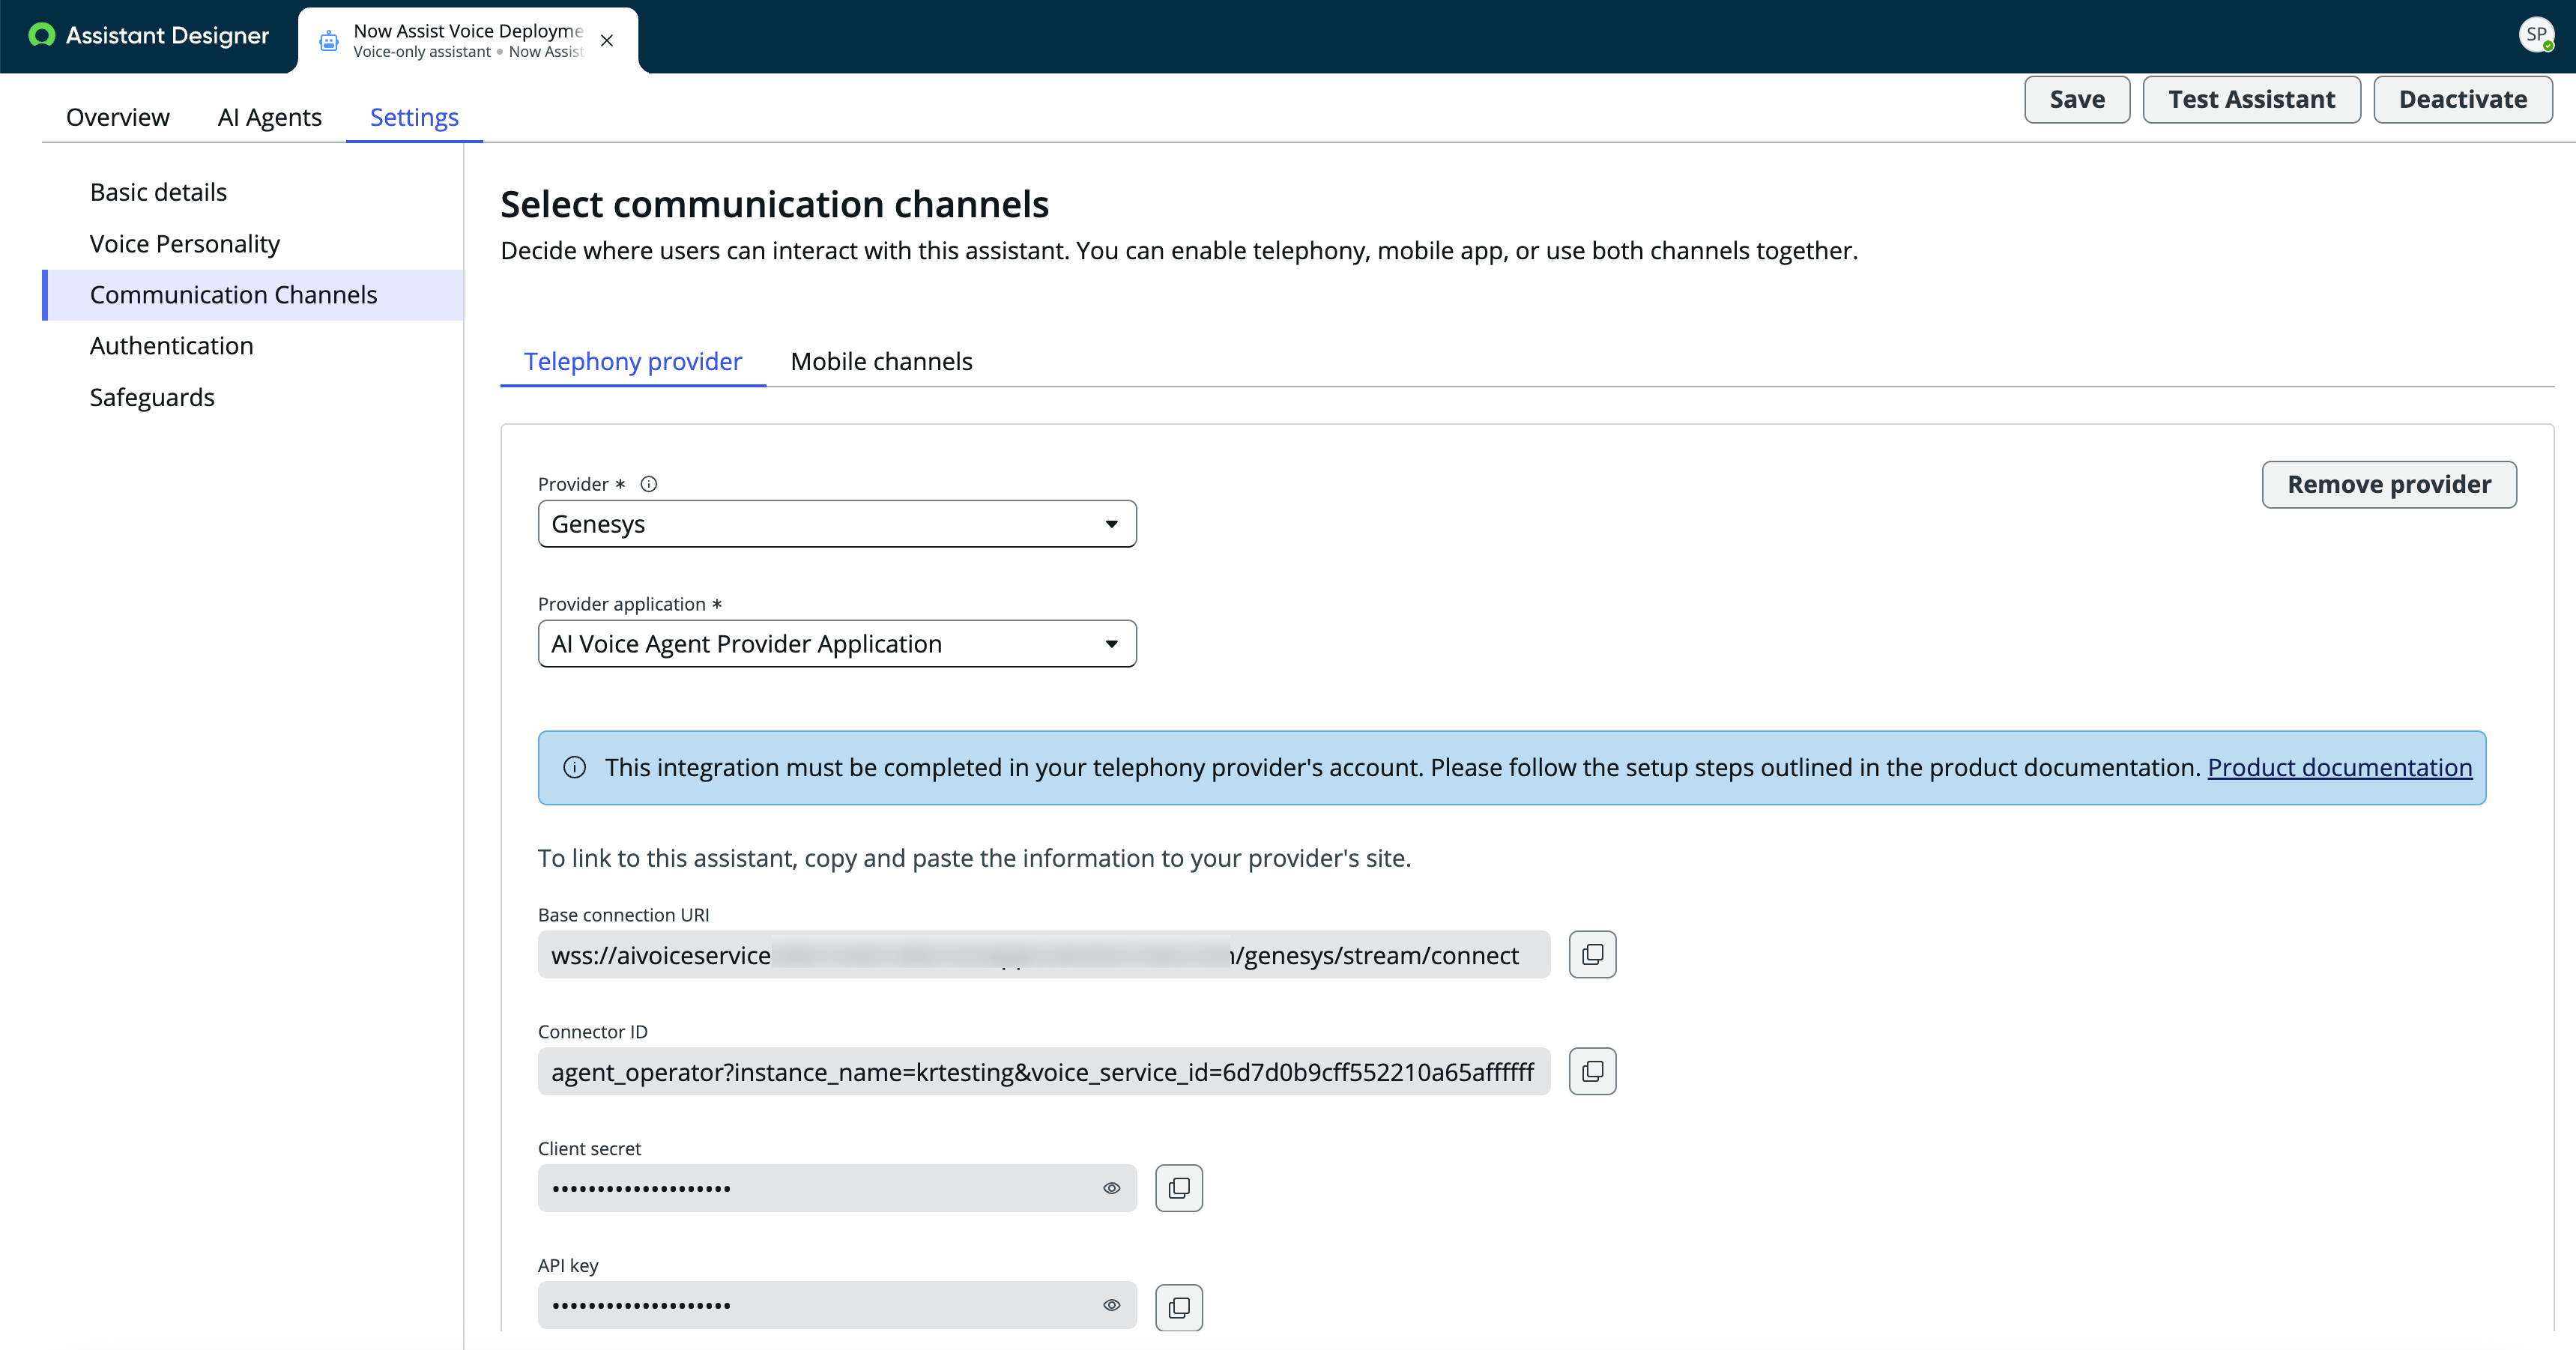
Task: Click the Remove provider button
Action: (2389, 485)
